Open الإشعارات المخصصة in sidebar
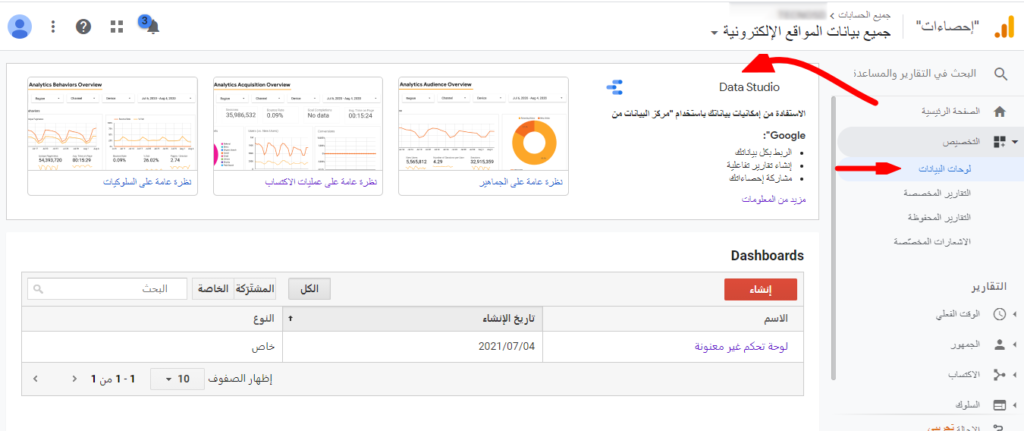1024x431 pixels. (x=933, y=242)
